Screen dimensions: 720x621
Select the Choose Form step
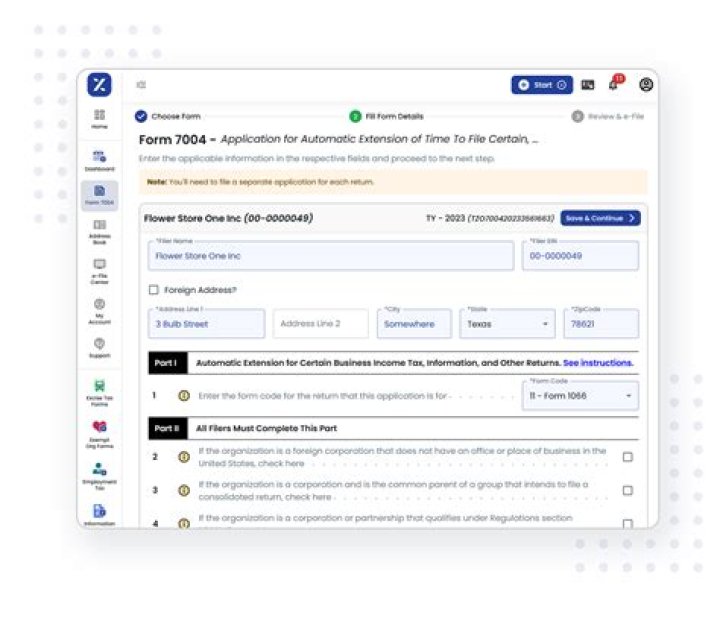click(168, 117)
